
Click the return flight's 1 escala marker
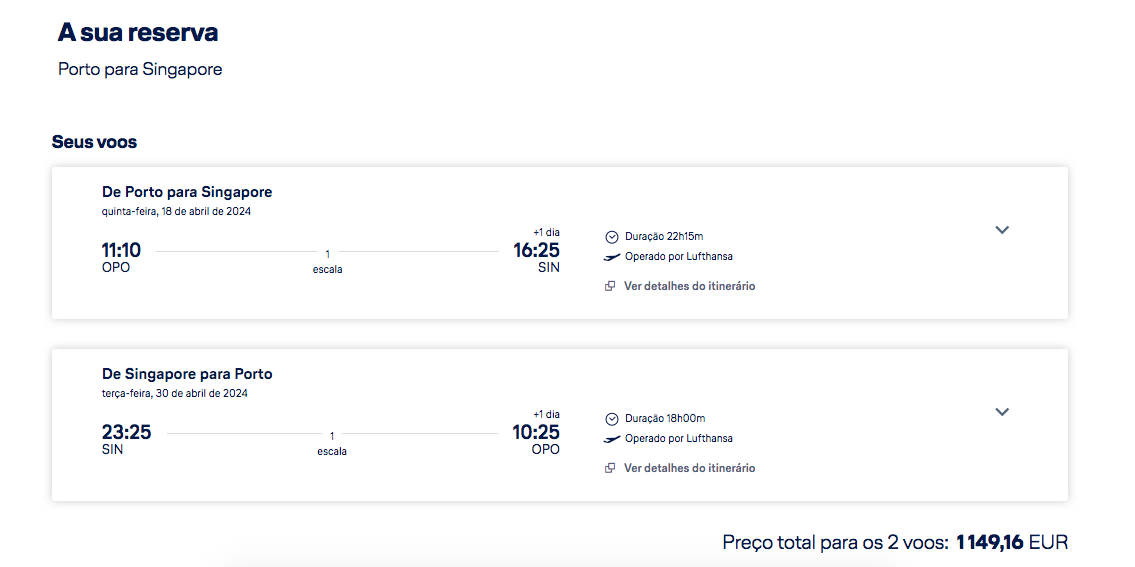tap(332, 443)
